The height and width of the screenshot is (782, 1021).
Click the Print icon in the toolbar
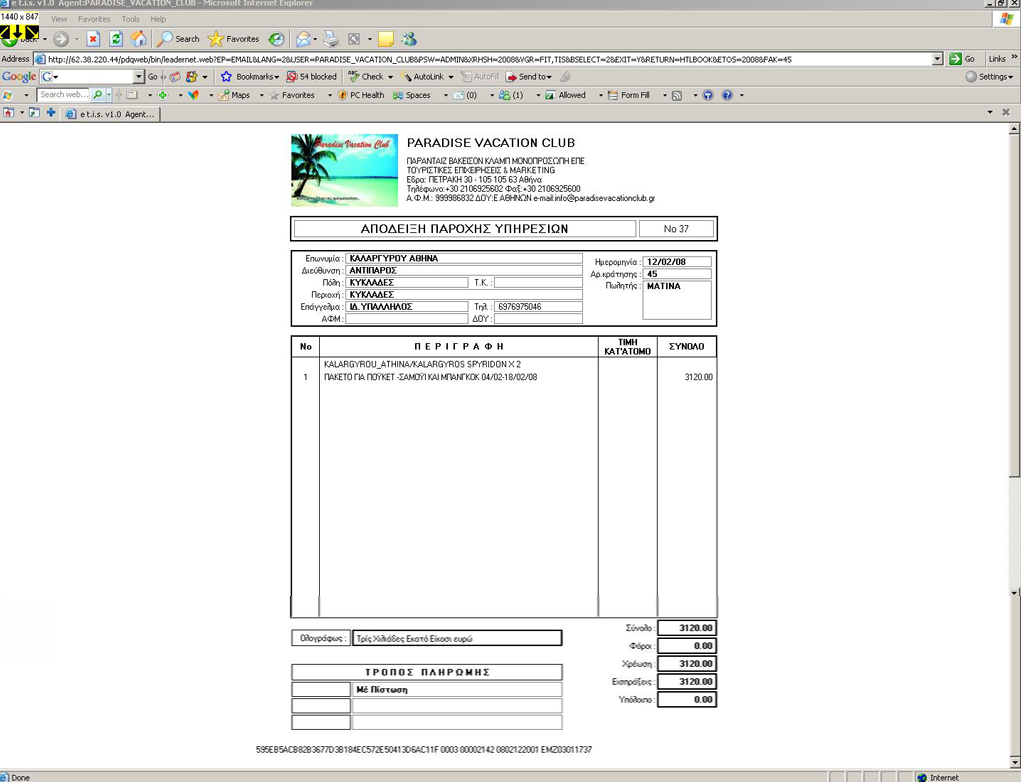[331, 39]
